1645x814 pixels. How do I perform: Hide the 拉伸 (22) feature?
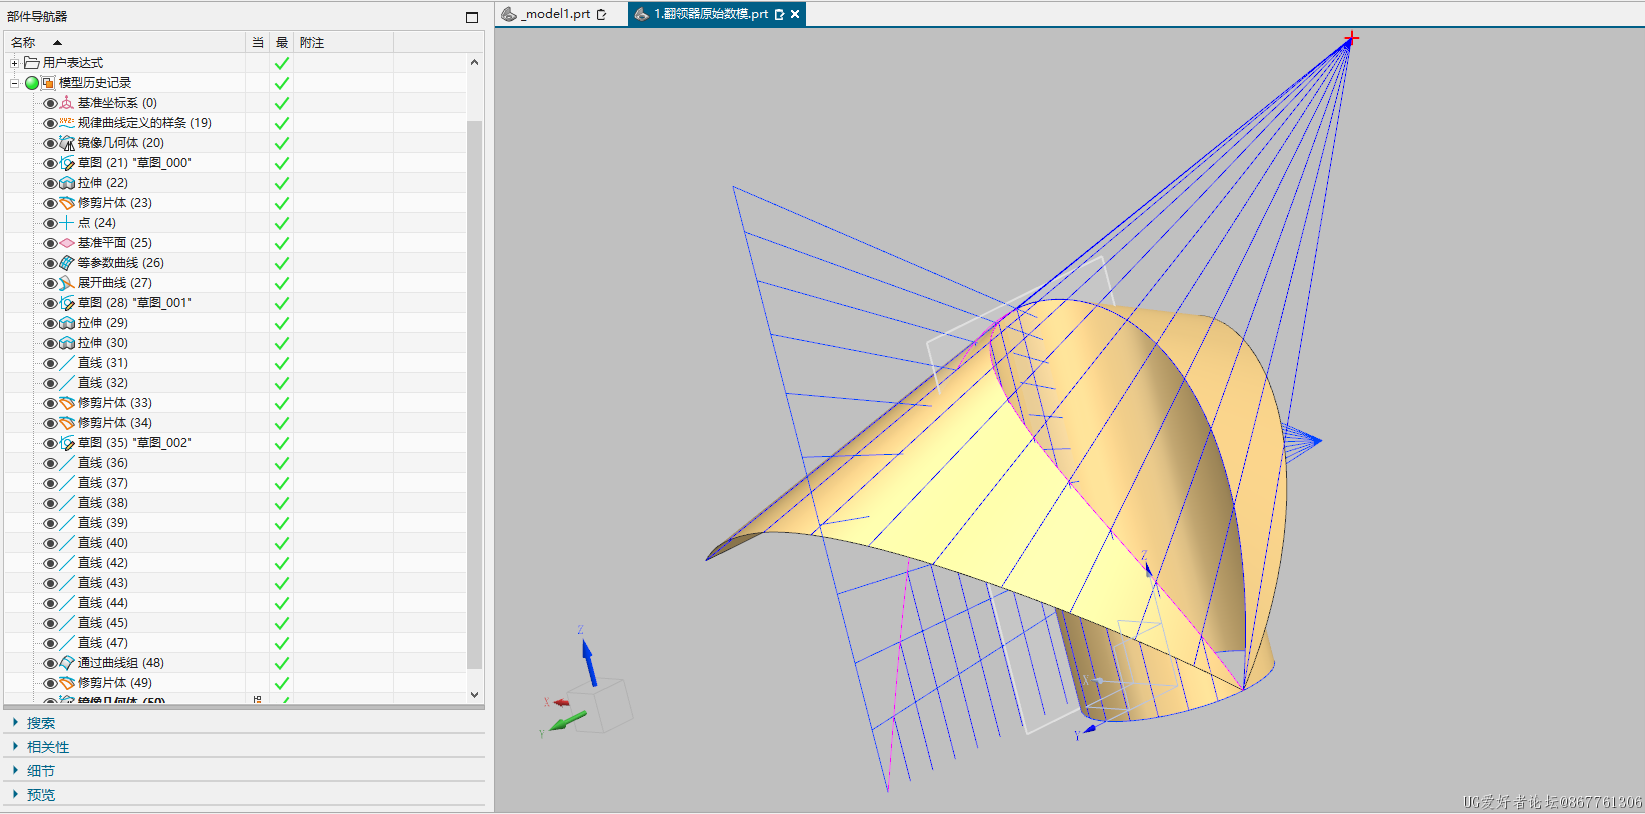click(50, 183)
